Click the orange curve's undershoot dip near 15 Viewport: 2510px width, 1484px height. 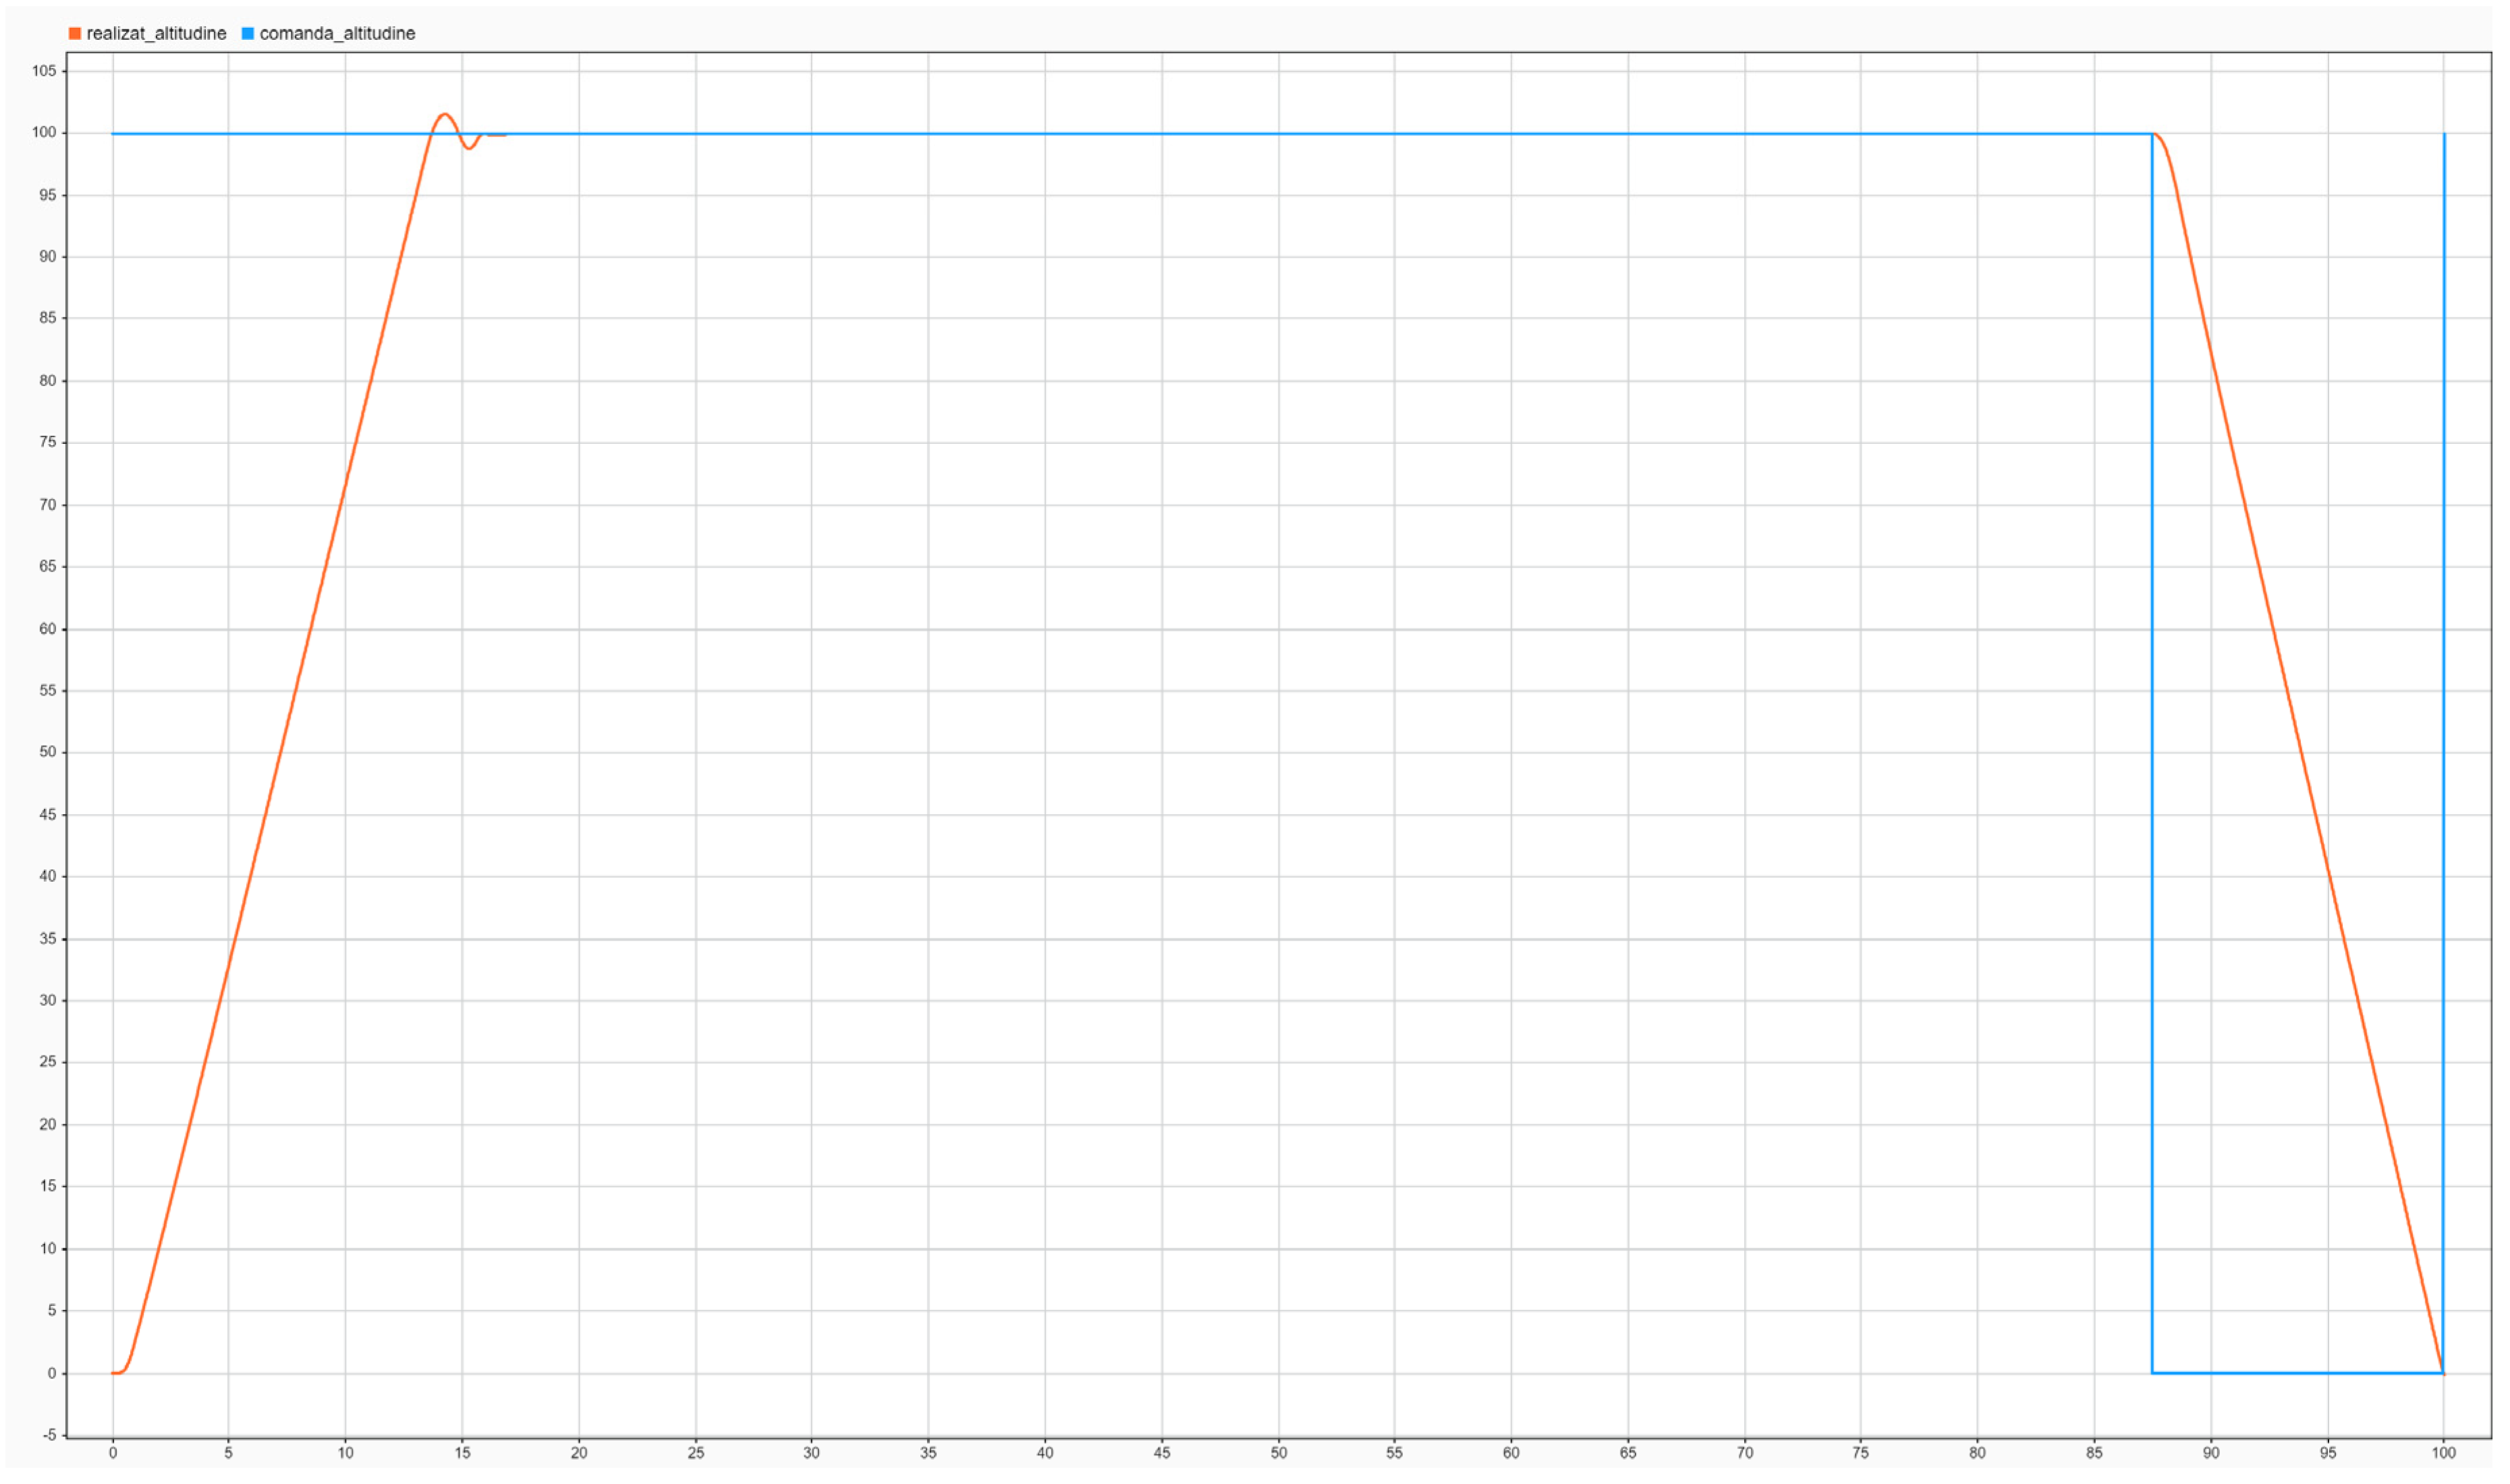tap(469, 149)
